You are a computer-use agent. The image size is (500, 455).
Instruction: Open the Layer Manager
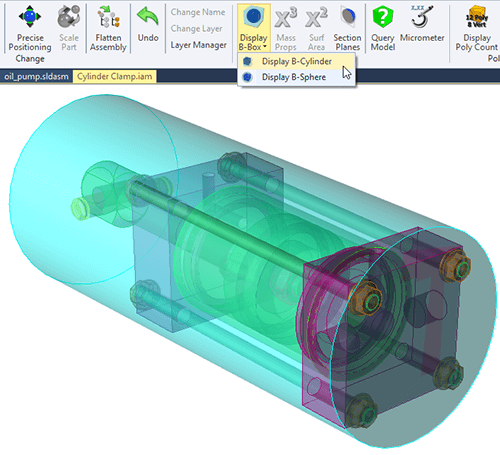(199, 45)
